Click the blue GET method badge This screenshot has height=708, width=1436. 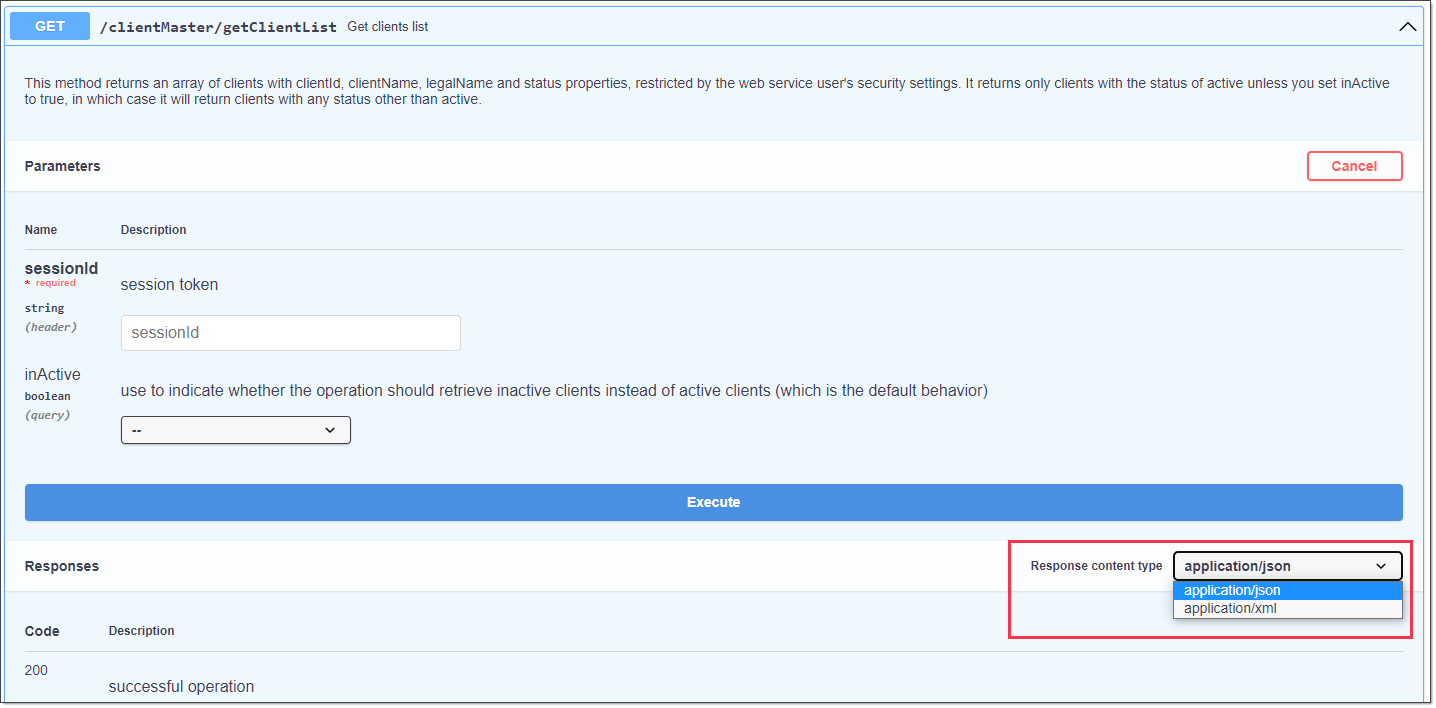50,27
